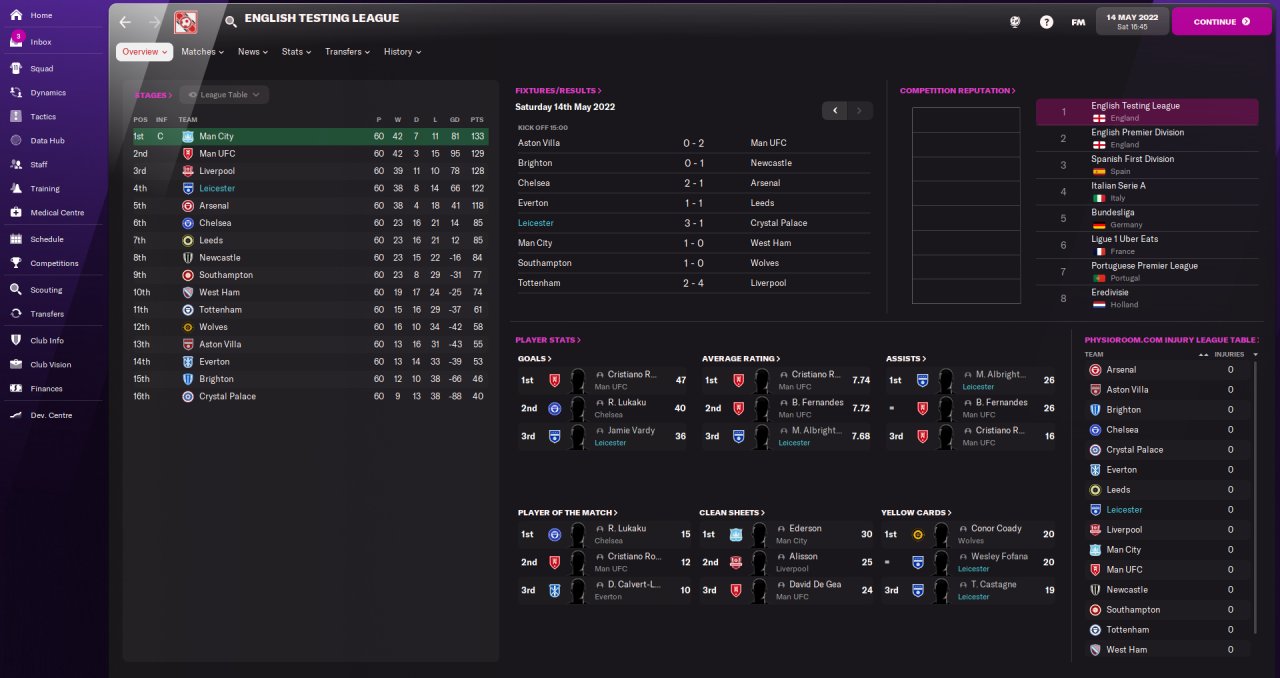Click the date 14 May 2022 button

pyautogui.click(x=1133, y=21)
